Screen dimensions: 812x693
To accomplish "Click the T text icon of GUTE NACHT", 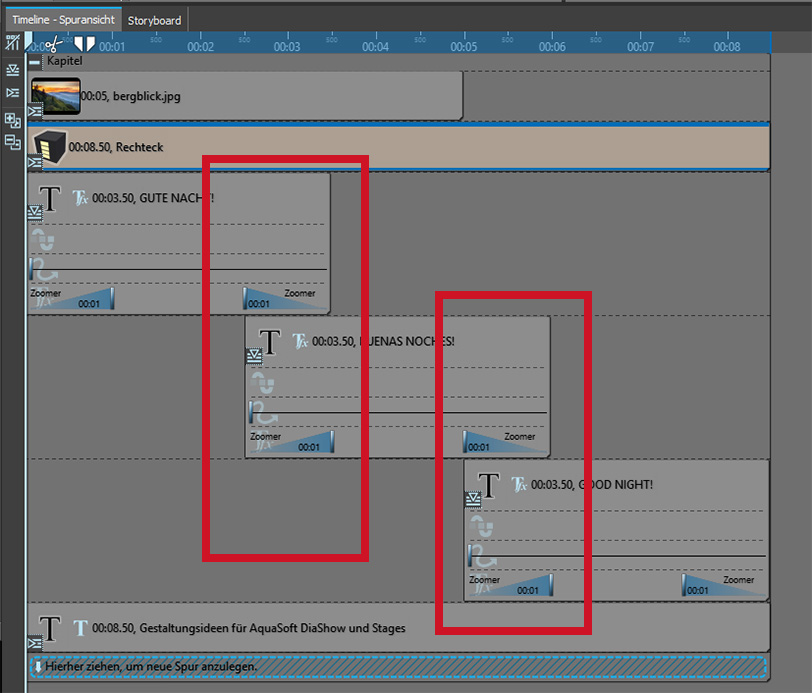I will pos(50,199).
